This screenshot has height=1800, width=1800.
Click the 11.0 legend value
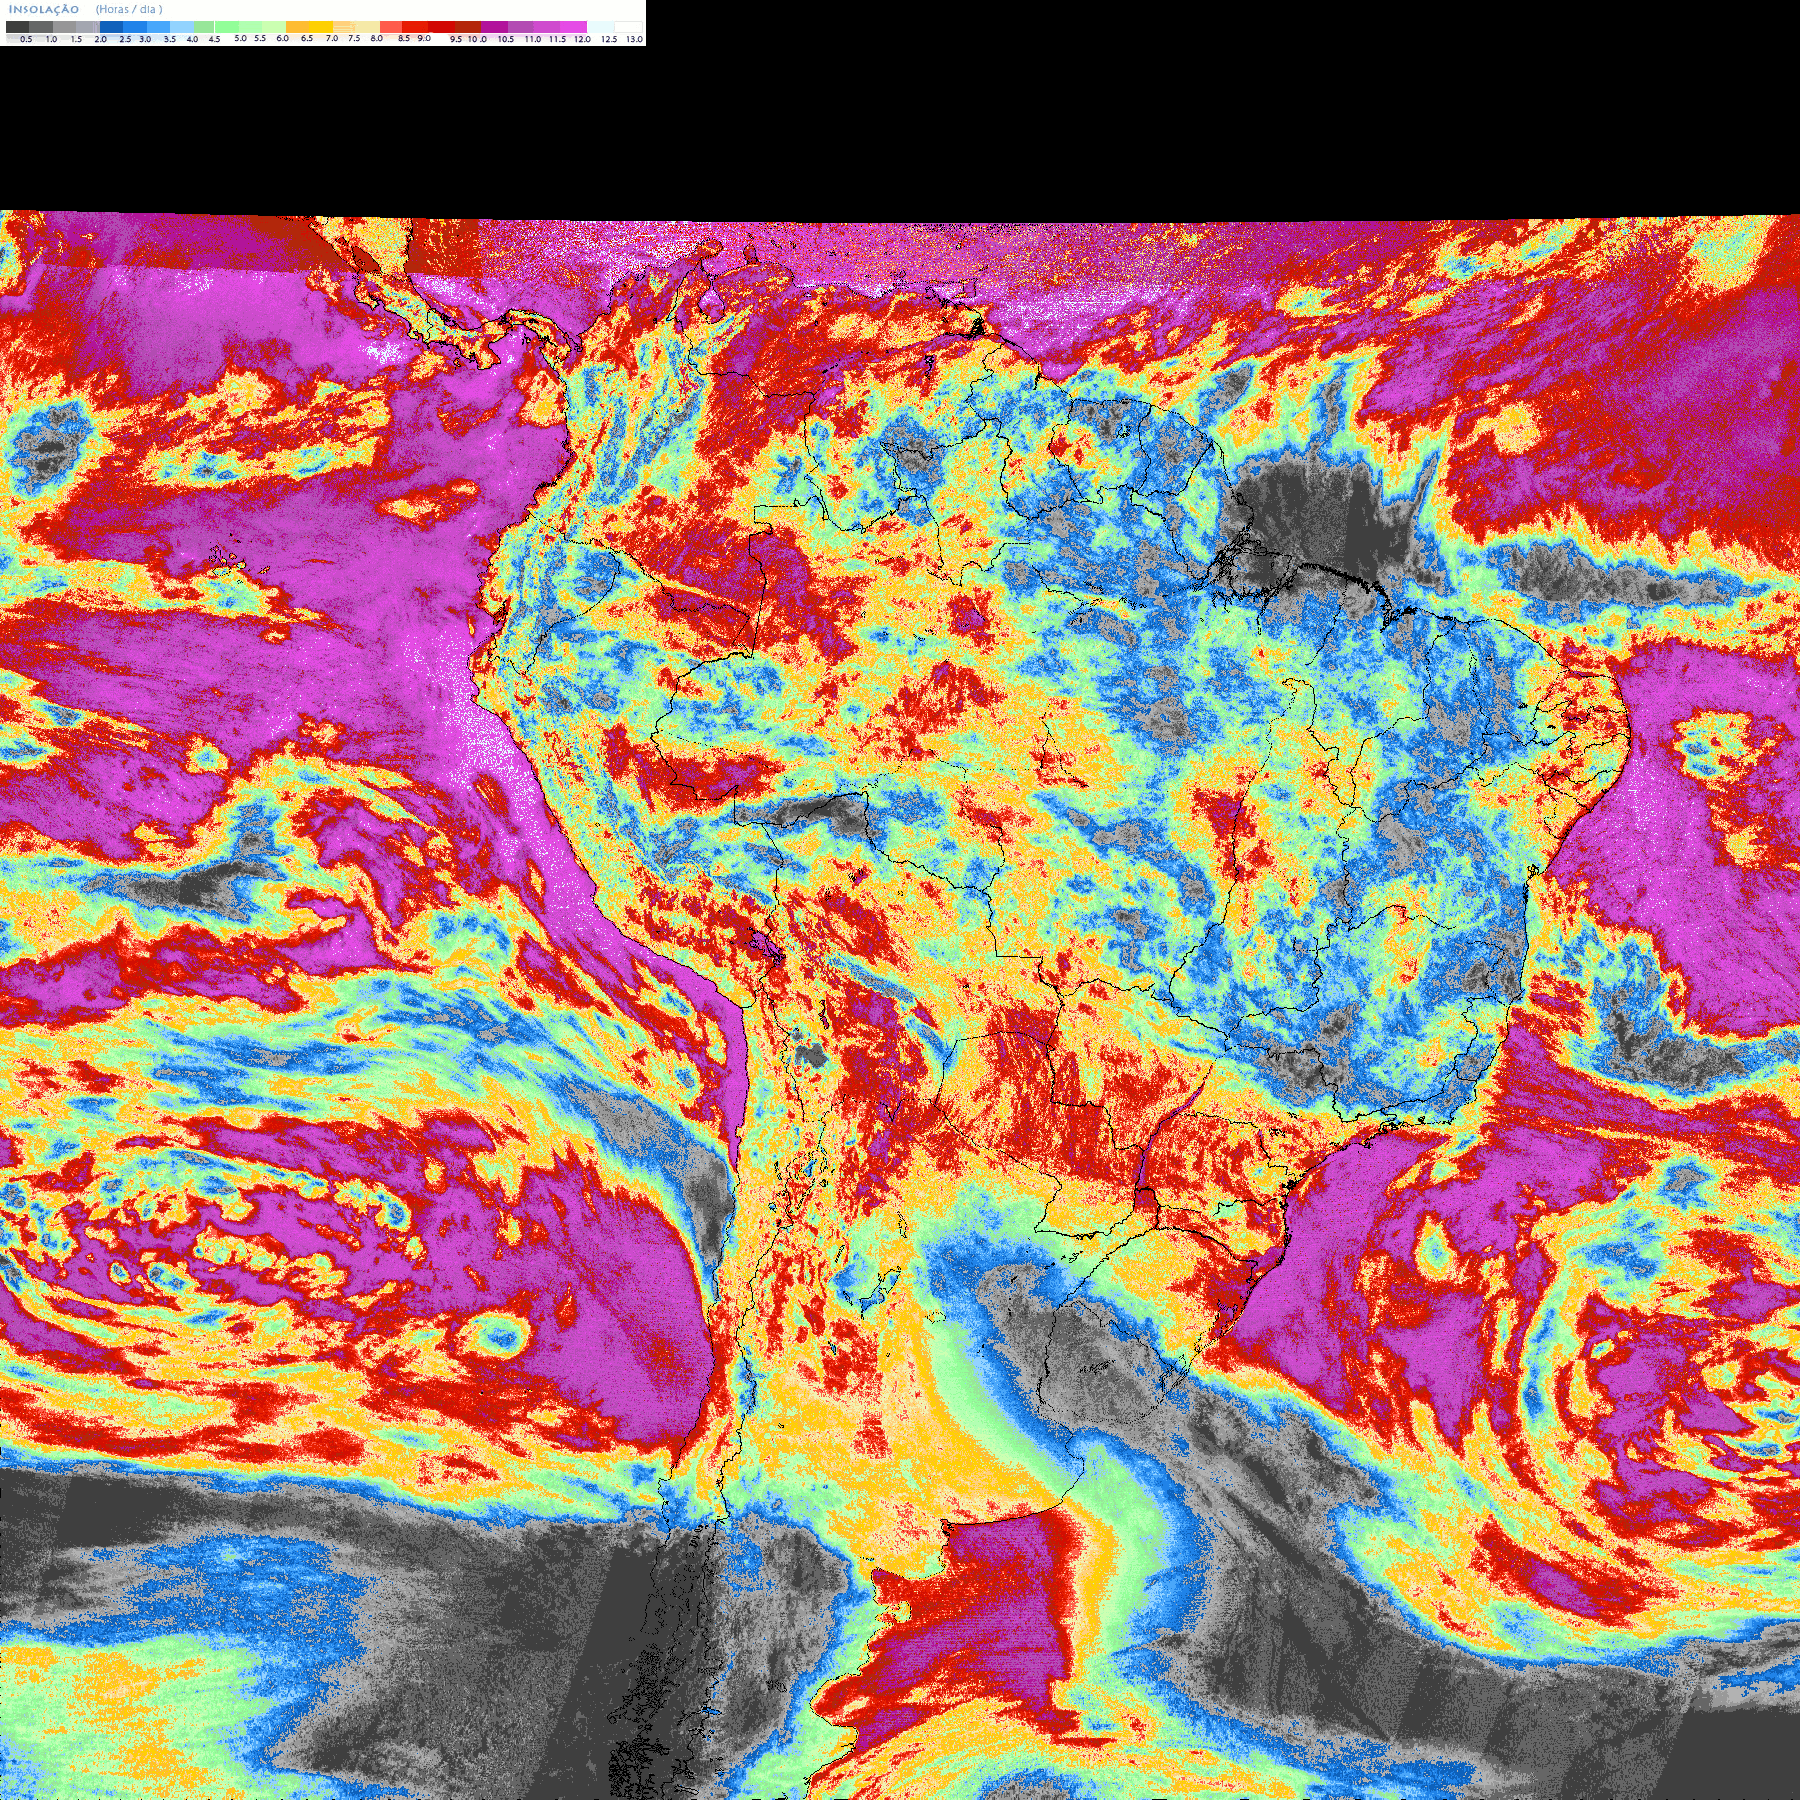click(x=533, y=39)
